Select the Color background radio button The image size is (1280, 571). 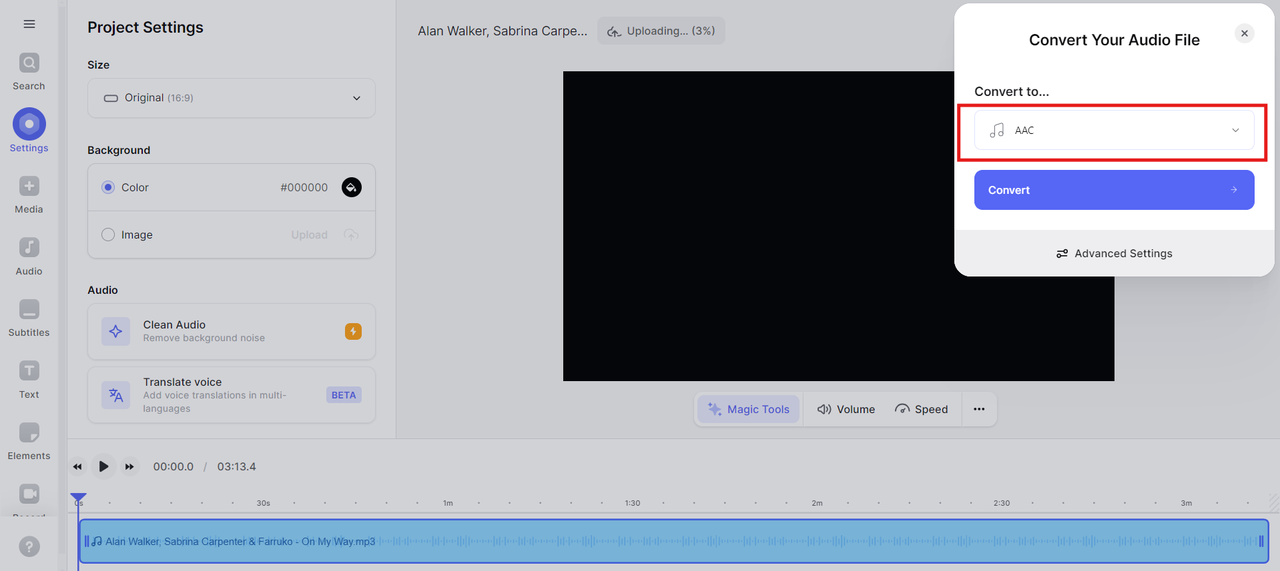pos(108,187)
